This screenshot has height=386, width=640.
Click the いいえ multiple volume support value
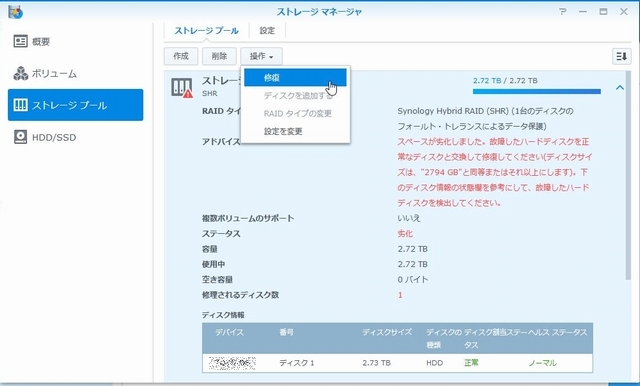tap(409, 218)
